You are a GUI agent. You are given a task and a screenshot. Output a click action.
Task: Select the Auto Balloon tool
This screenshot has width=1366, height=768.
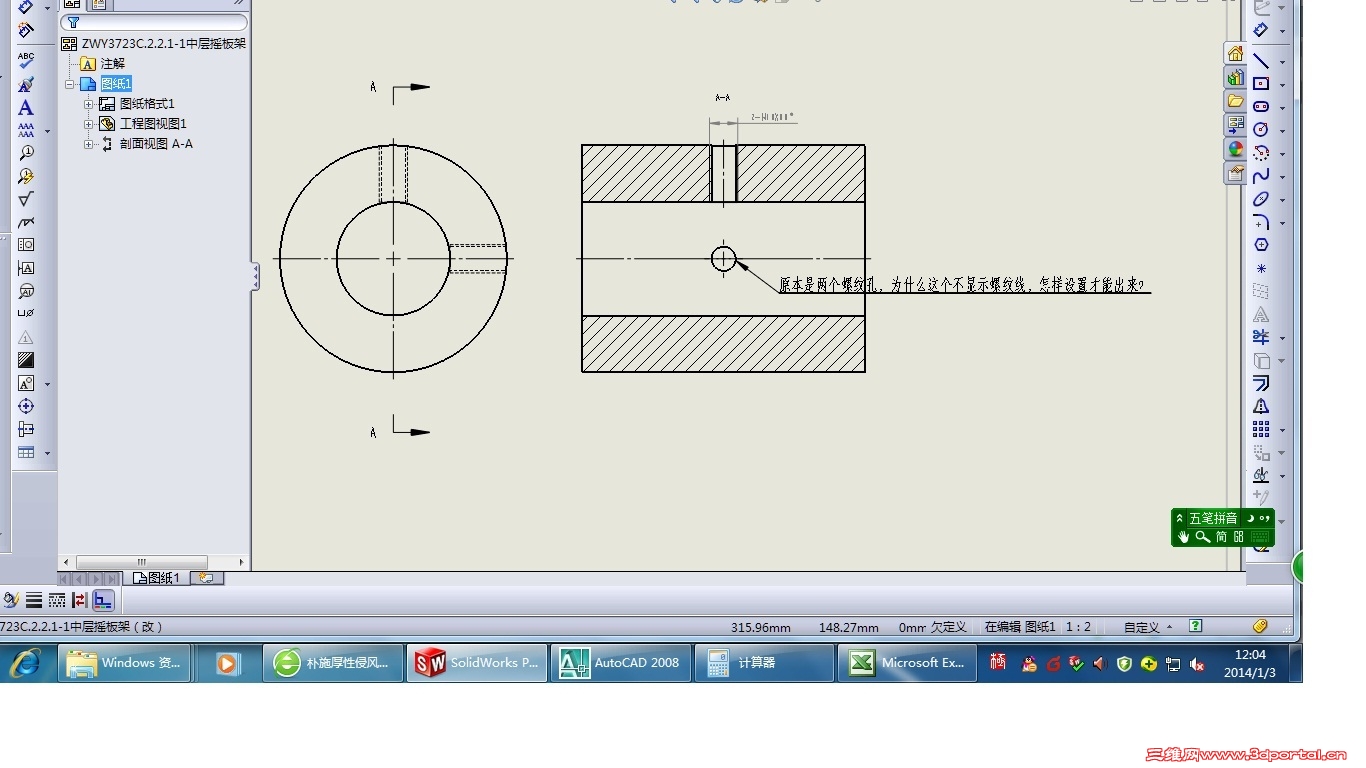26,176
